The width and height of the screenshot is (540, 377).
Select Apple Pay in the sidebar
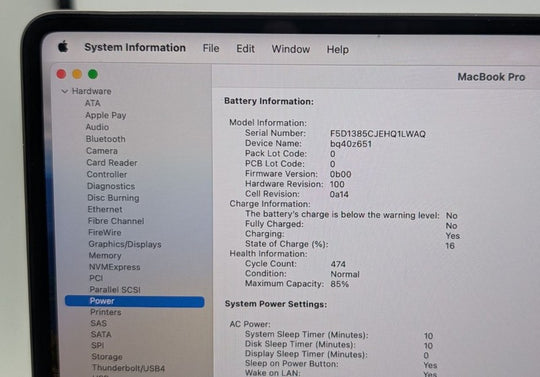coord(105,115)
